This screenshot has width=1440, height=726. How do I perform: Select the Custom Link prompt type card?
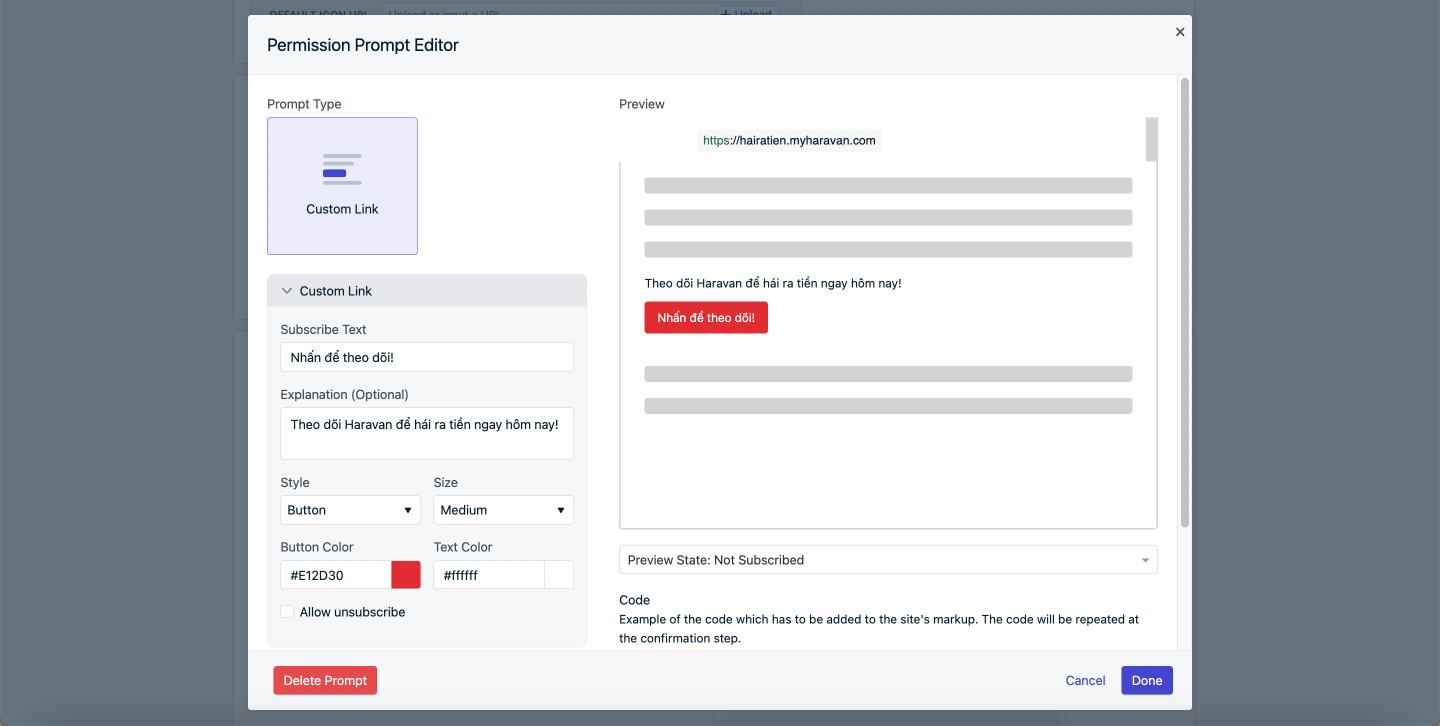tap(342, 186)
